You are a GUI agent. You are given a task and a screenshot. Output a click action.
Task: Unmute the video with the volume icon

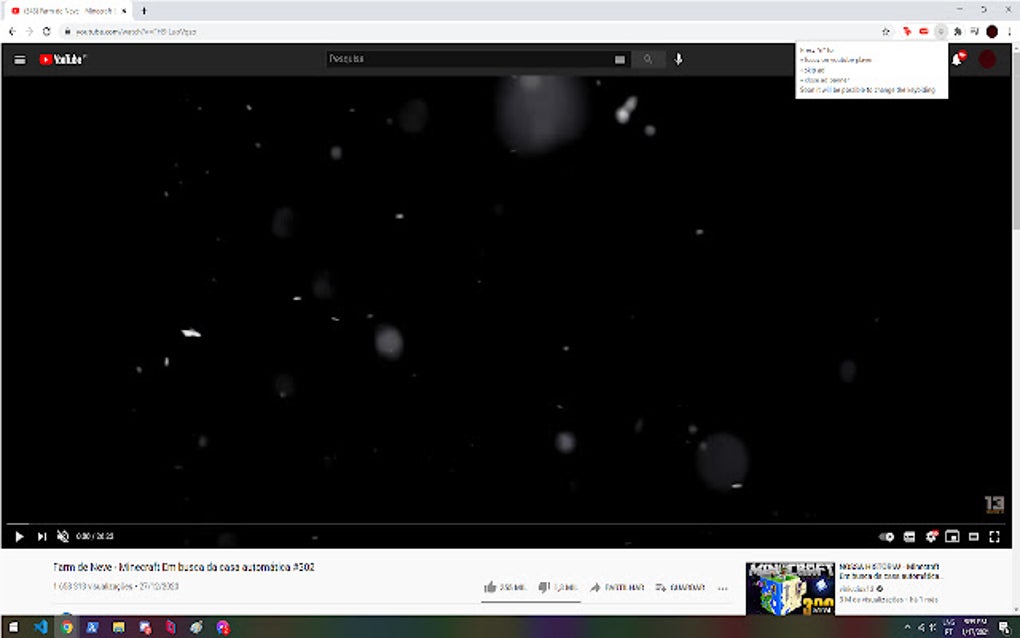pyautogui.click(x=64, y=537)
